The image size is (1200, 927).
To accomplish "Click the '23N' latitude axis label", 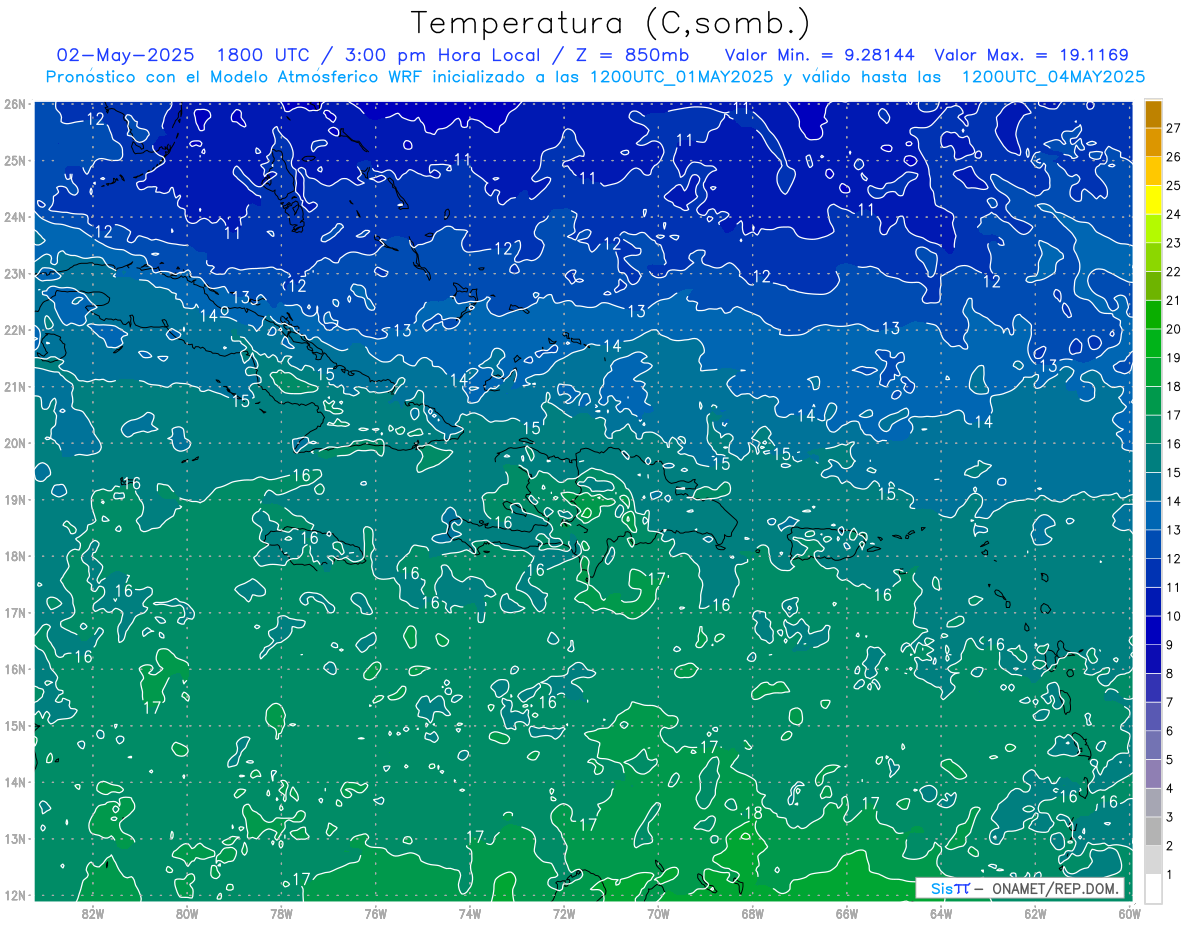I will coord(14,273).
